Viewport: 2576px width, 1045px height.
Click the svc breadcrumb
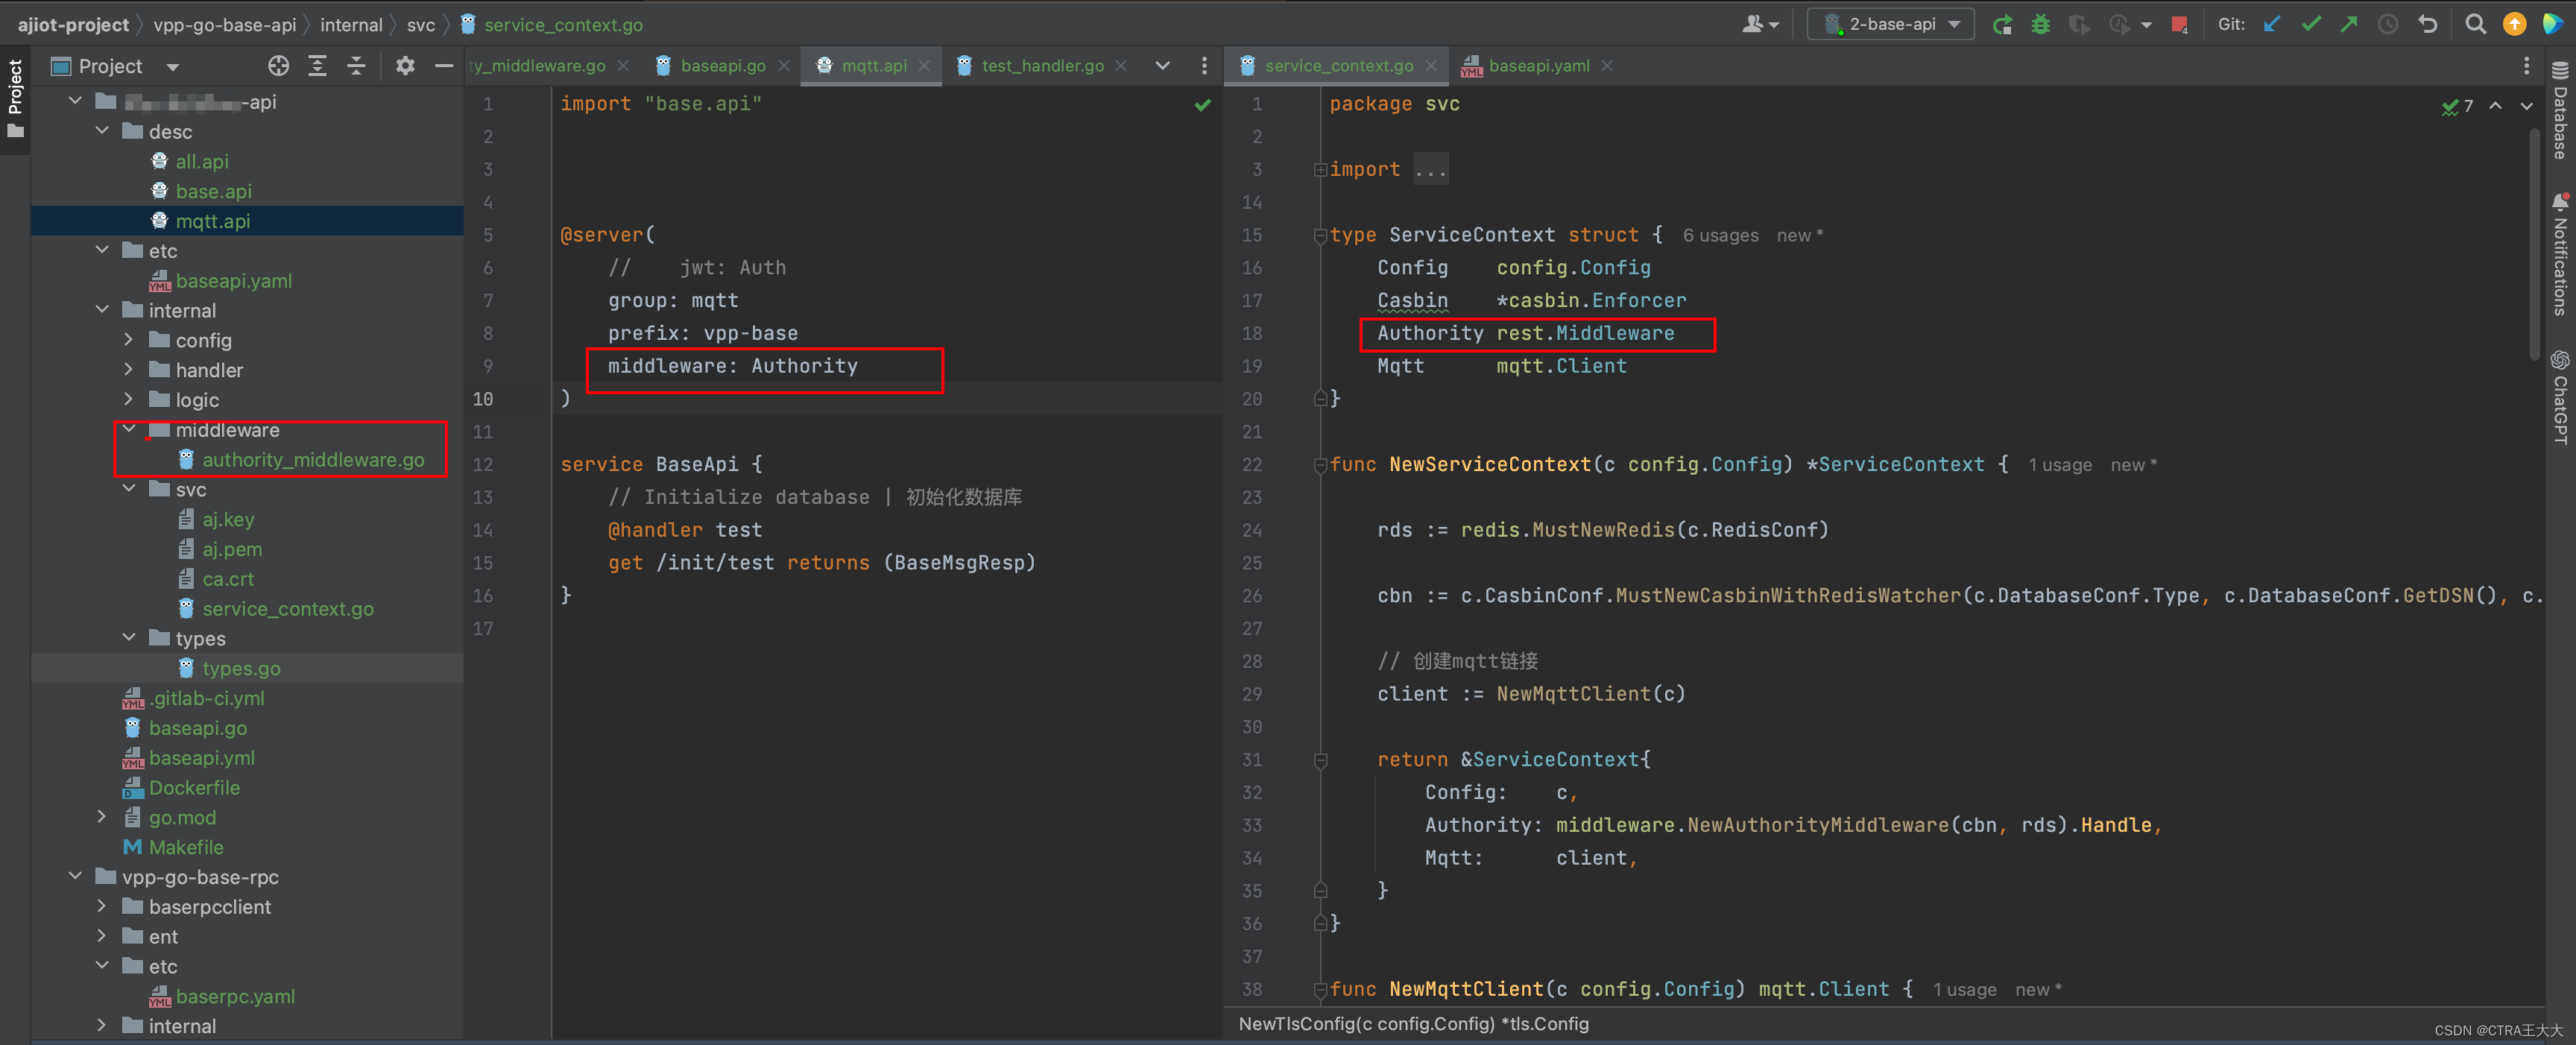[x=421, y=25]
